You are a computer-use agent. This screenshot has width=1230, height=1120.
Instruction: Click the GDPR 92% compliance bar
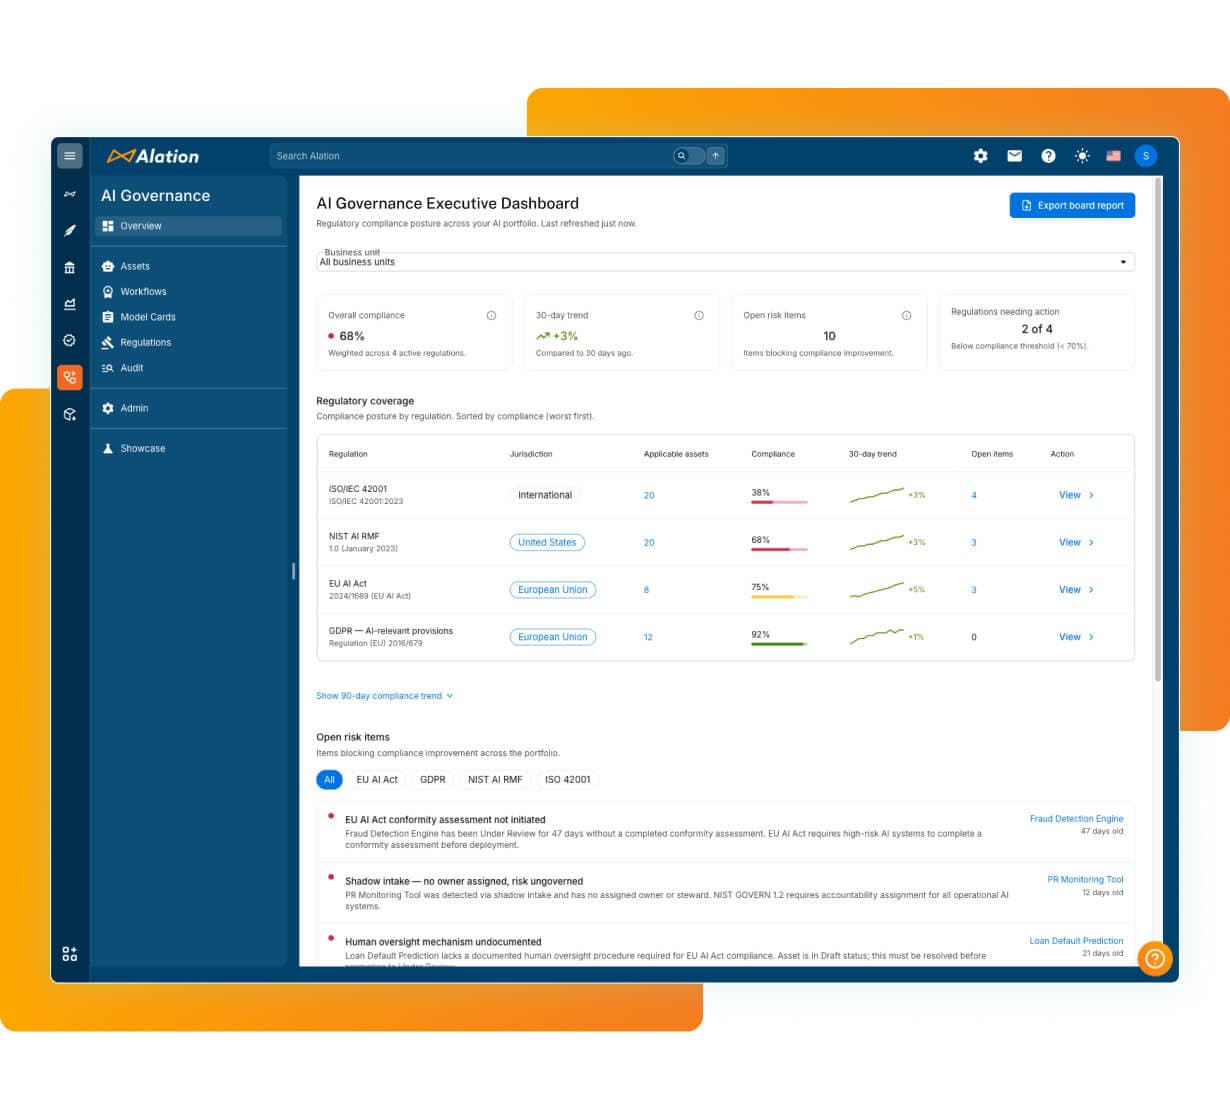(779, 644)
